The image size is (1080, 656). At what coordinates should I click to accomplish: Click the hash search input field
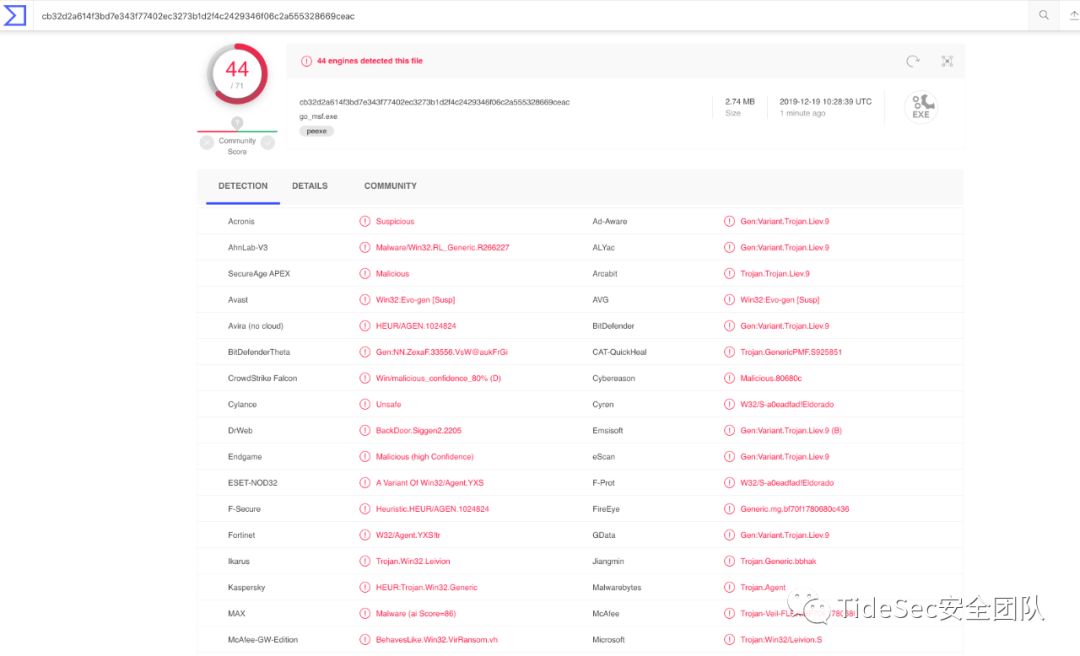tap(530, 15)
